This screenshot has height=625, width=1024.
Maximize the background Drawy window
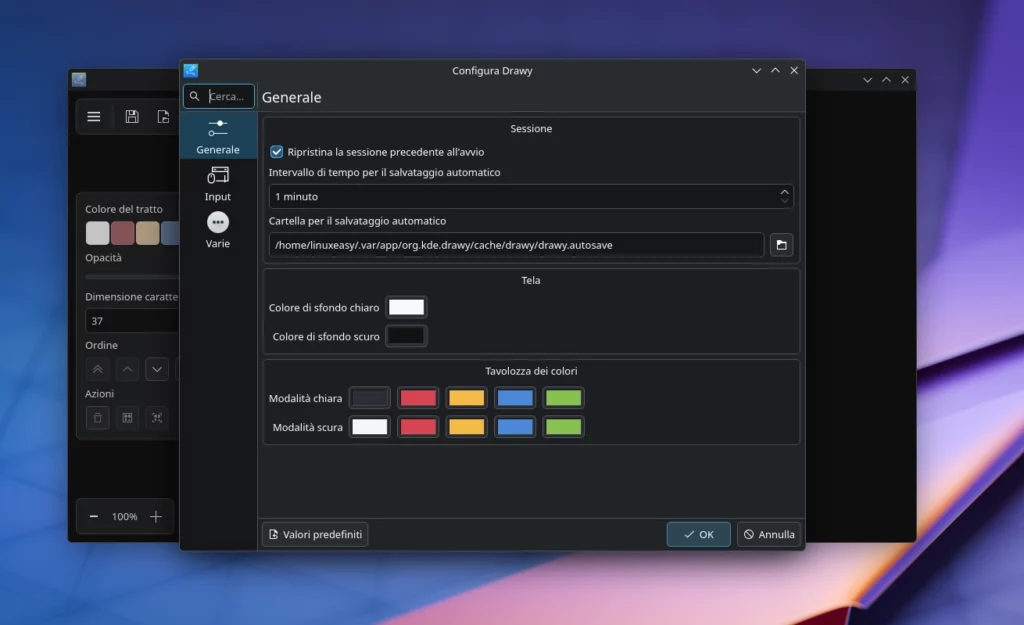(x=886, y=80)
